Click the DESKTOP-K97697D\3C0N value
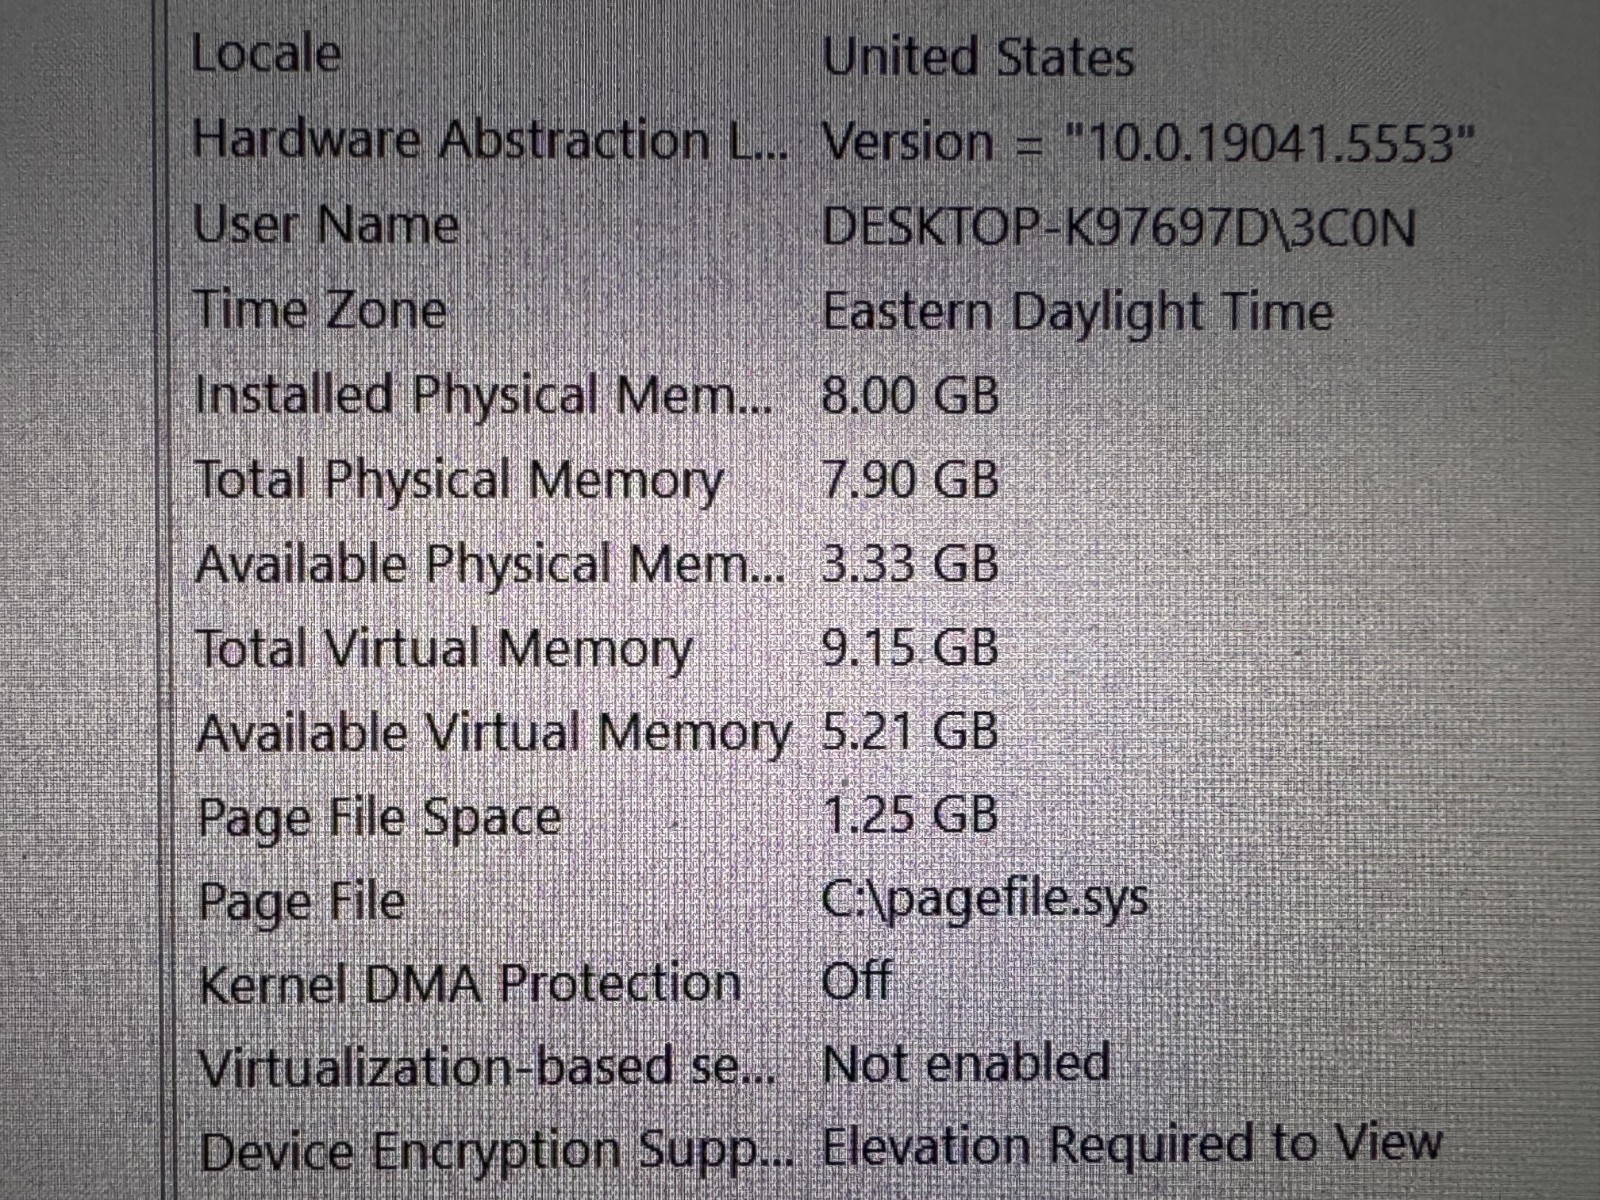The width and height of the screenshot is (1600, 1200). point(1119,227)
